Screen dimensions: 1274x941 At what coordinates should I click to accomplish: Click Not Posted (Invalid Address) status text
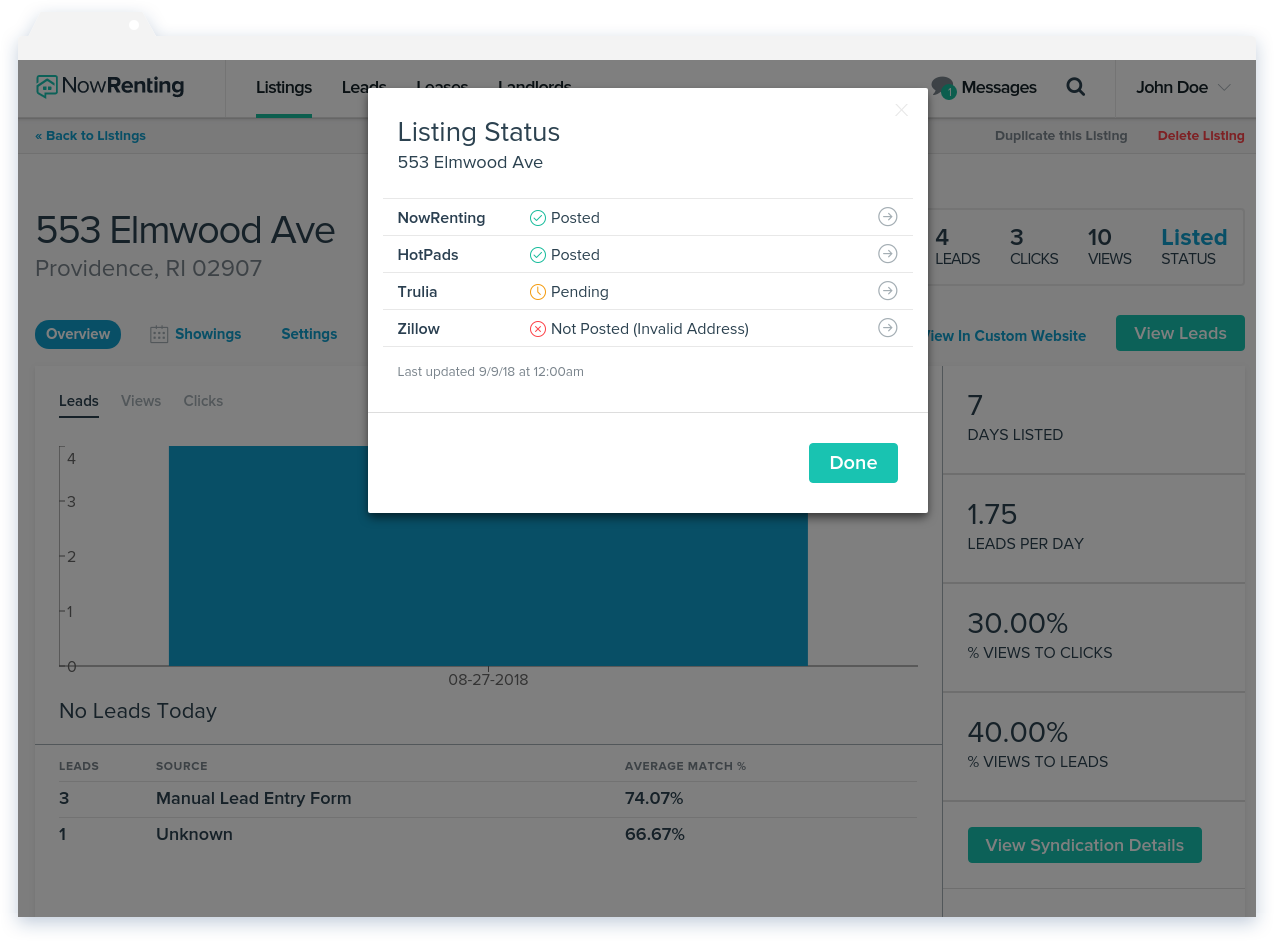650,329
